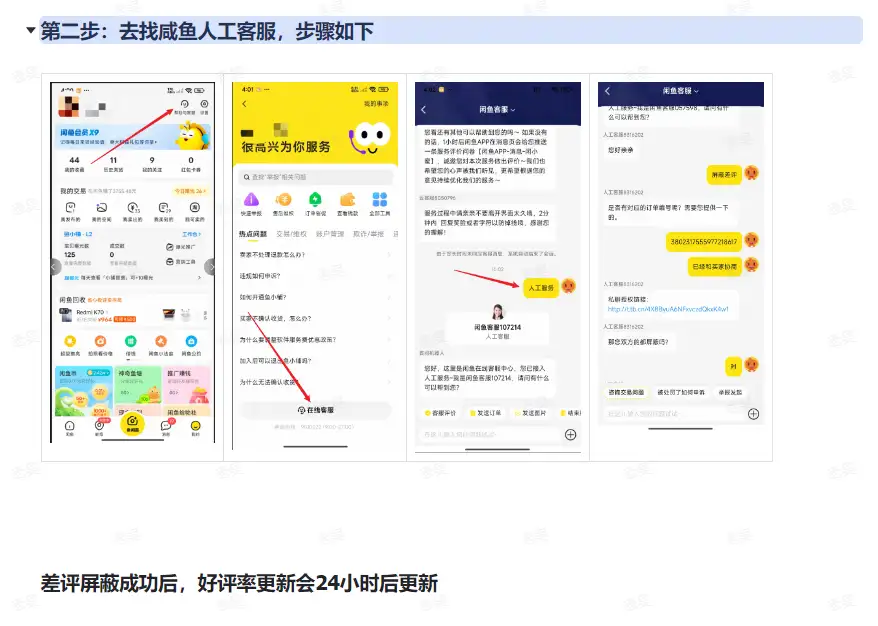Image resolution: width=878 pixels, height=626 pixels.
Task: Open the blue tb.cn authorization link
Action: pyautogui.click(x=667, y=307)
